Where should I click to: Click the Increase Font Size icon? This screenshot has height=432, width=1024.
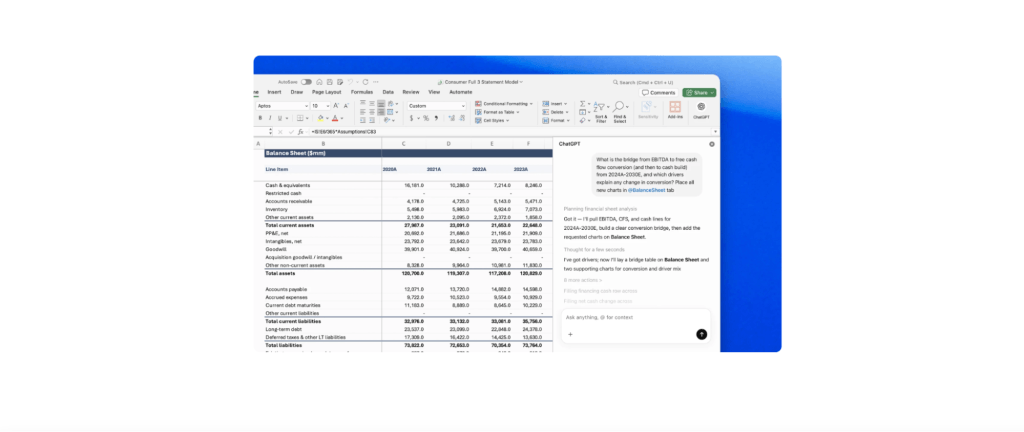click(x=336, y=106)
